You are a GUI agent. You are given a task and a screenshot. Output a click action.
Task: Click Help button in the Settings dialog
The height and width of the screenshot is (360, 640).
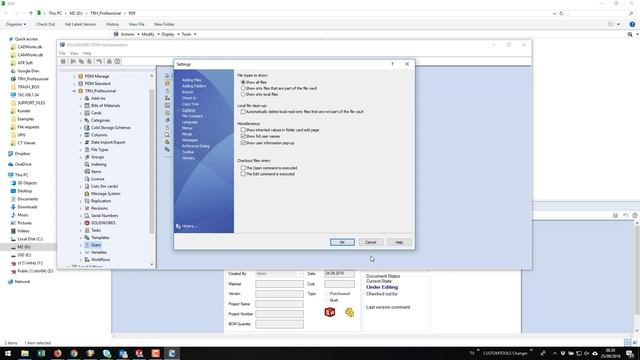click(399, 242)
